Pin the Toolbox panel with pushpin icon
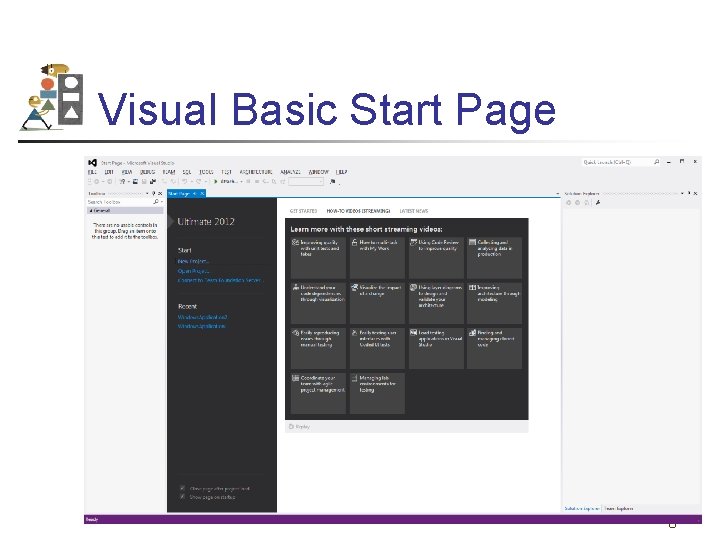Viewport: 720px width, 540px height. [154, 194]
